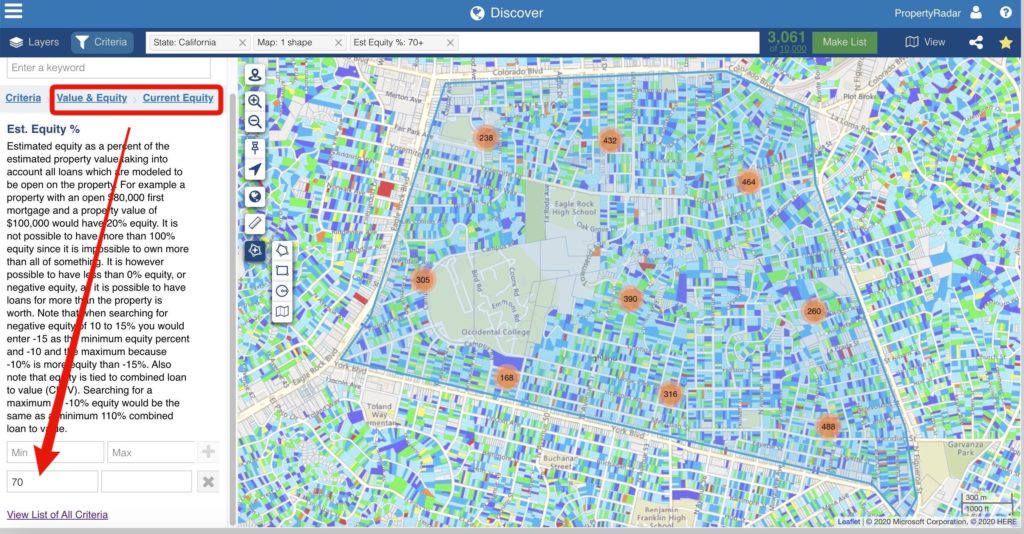Screen dimensions: 1024x534
Task: Click the 168 property cluster marker
Action: 507,377
